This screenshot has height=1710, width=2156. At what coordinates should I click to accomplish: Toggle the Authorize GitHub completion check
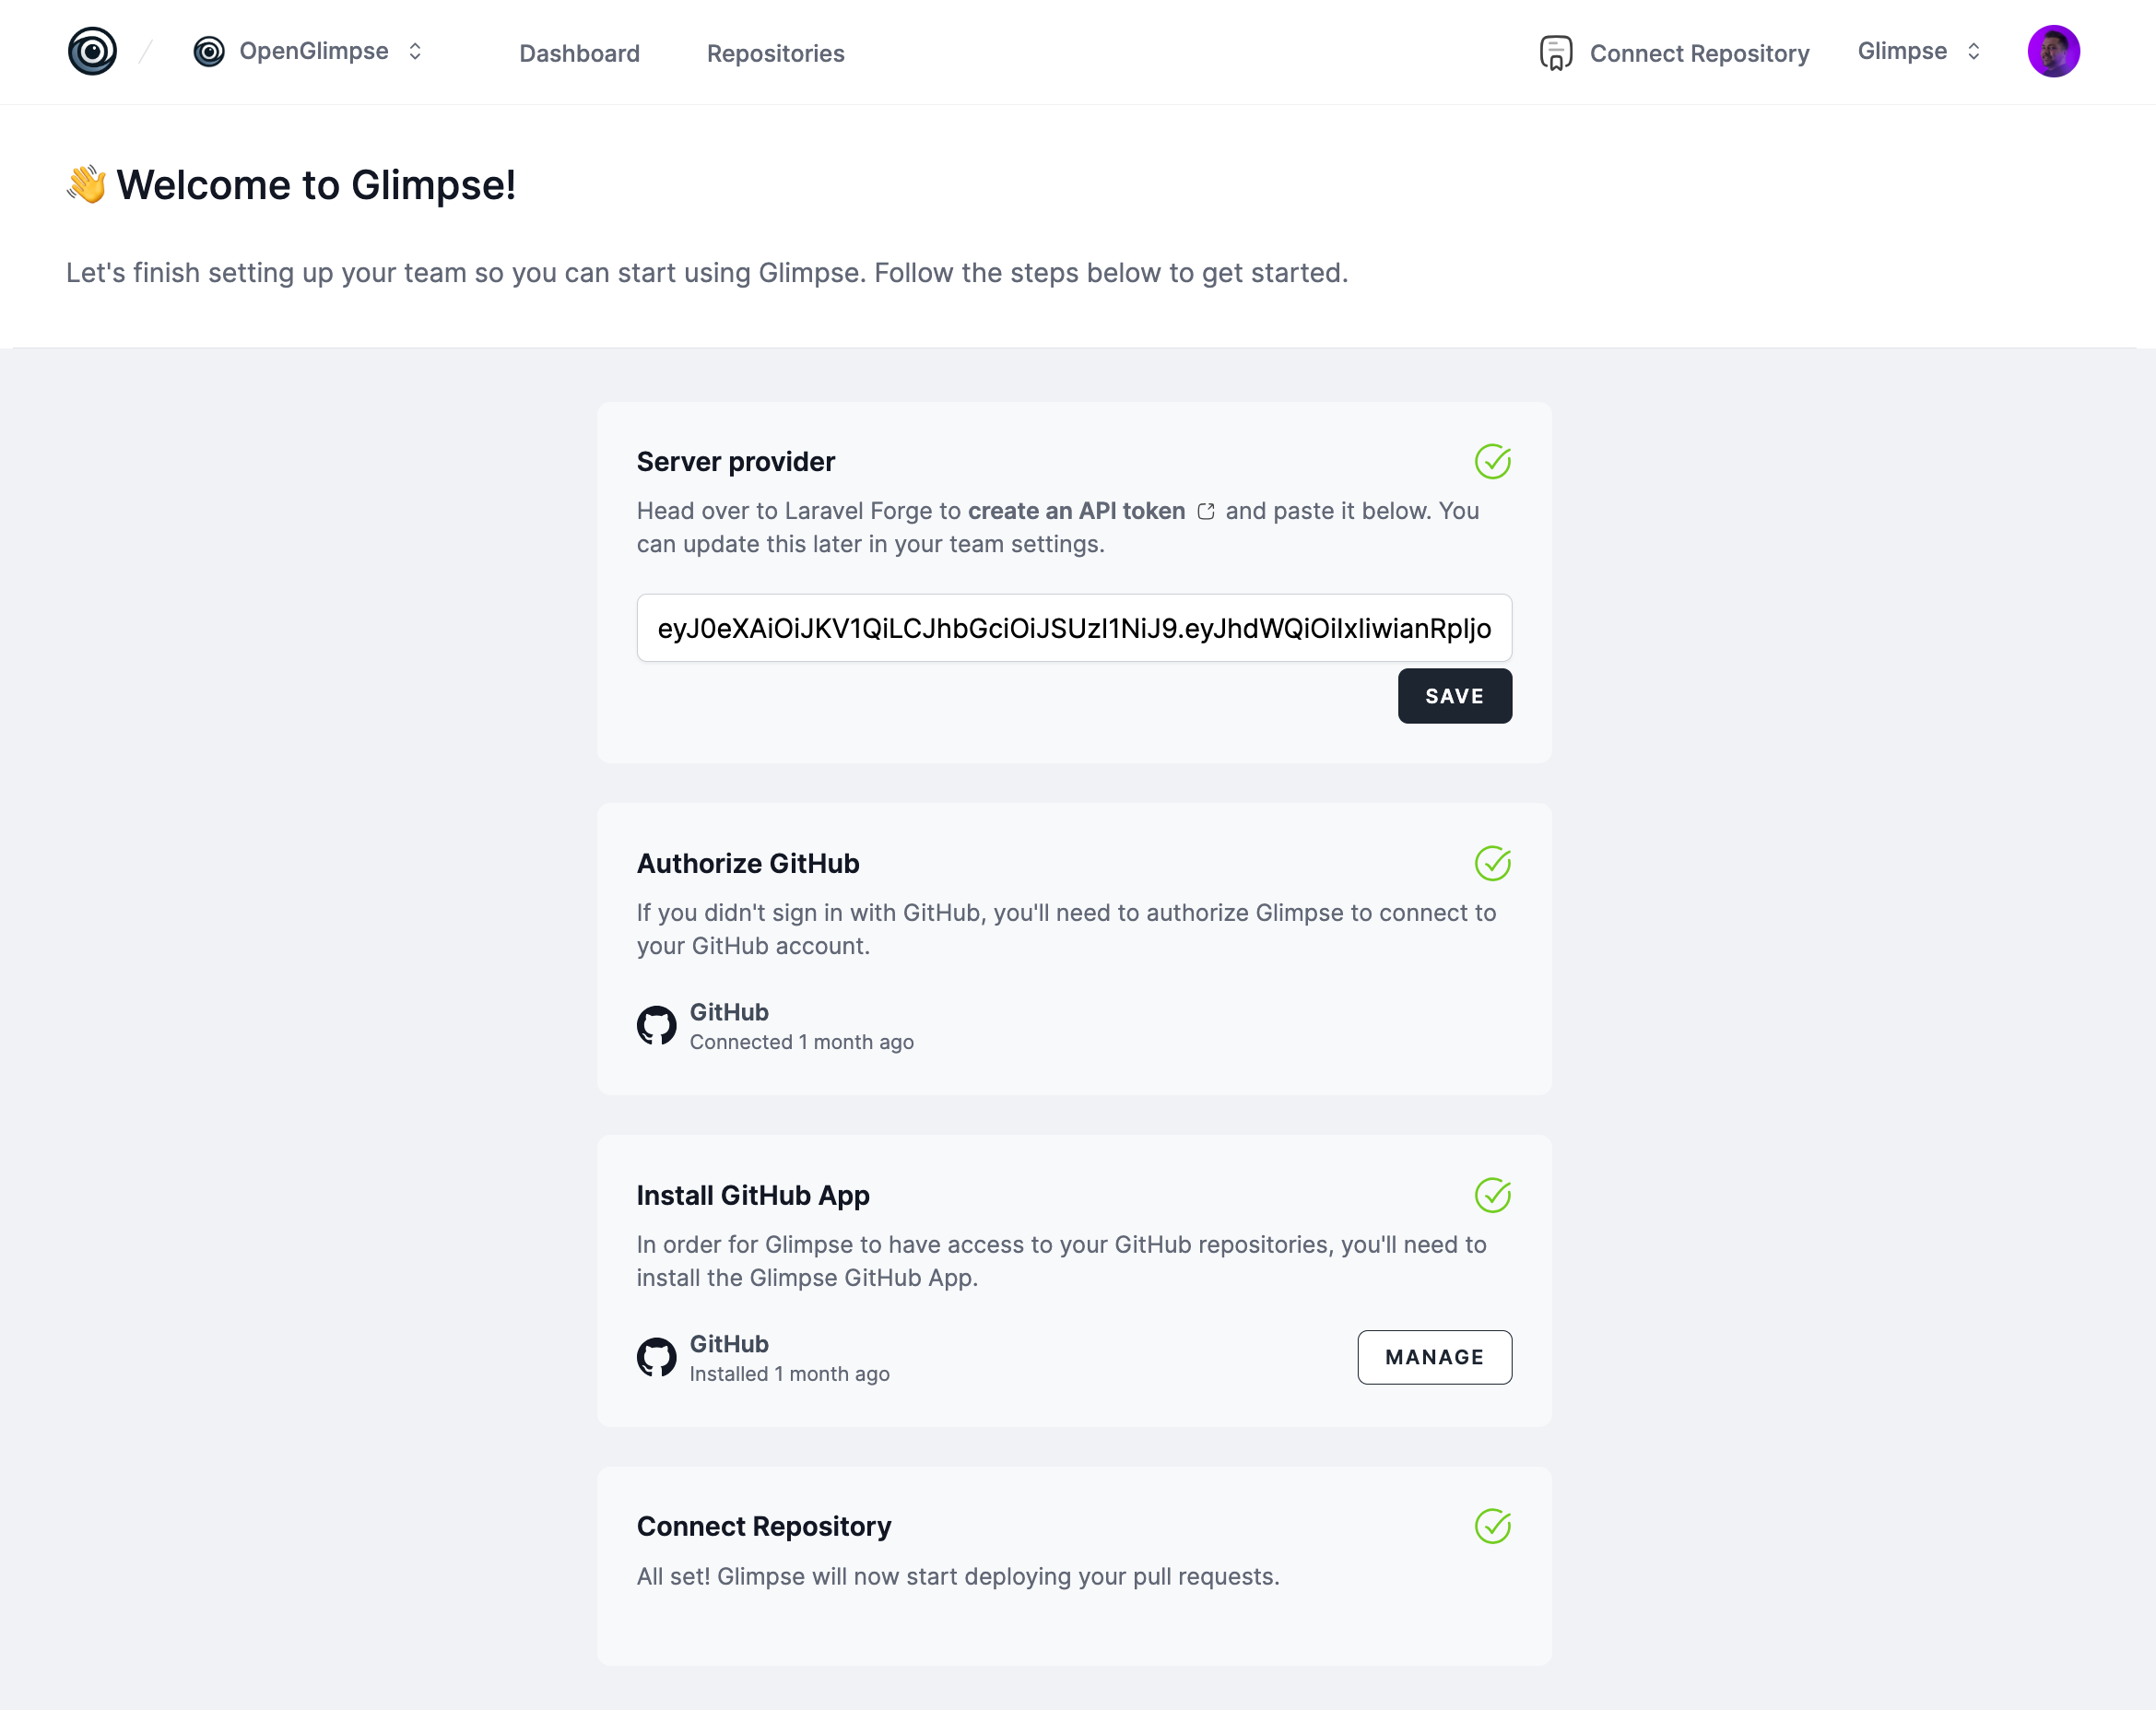point(1492,862)
